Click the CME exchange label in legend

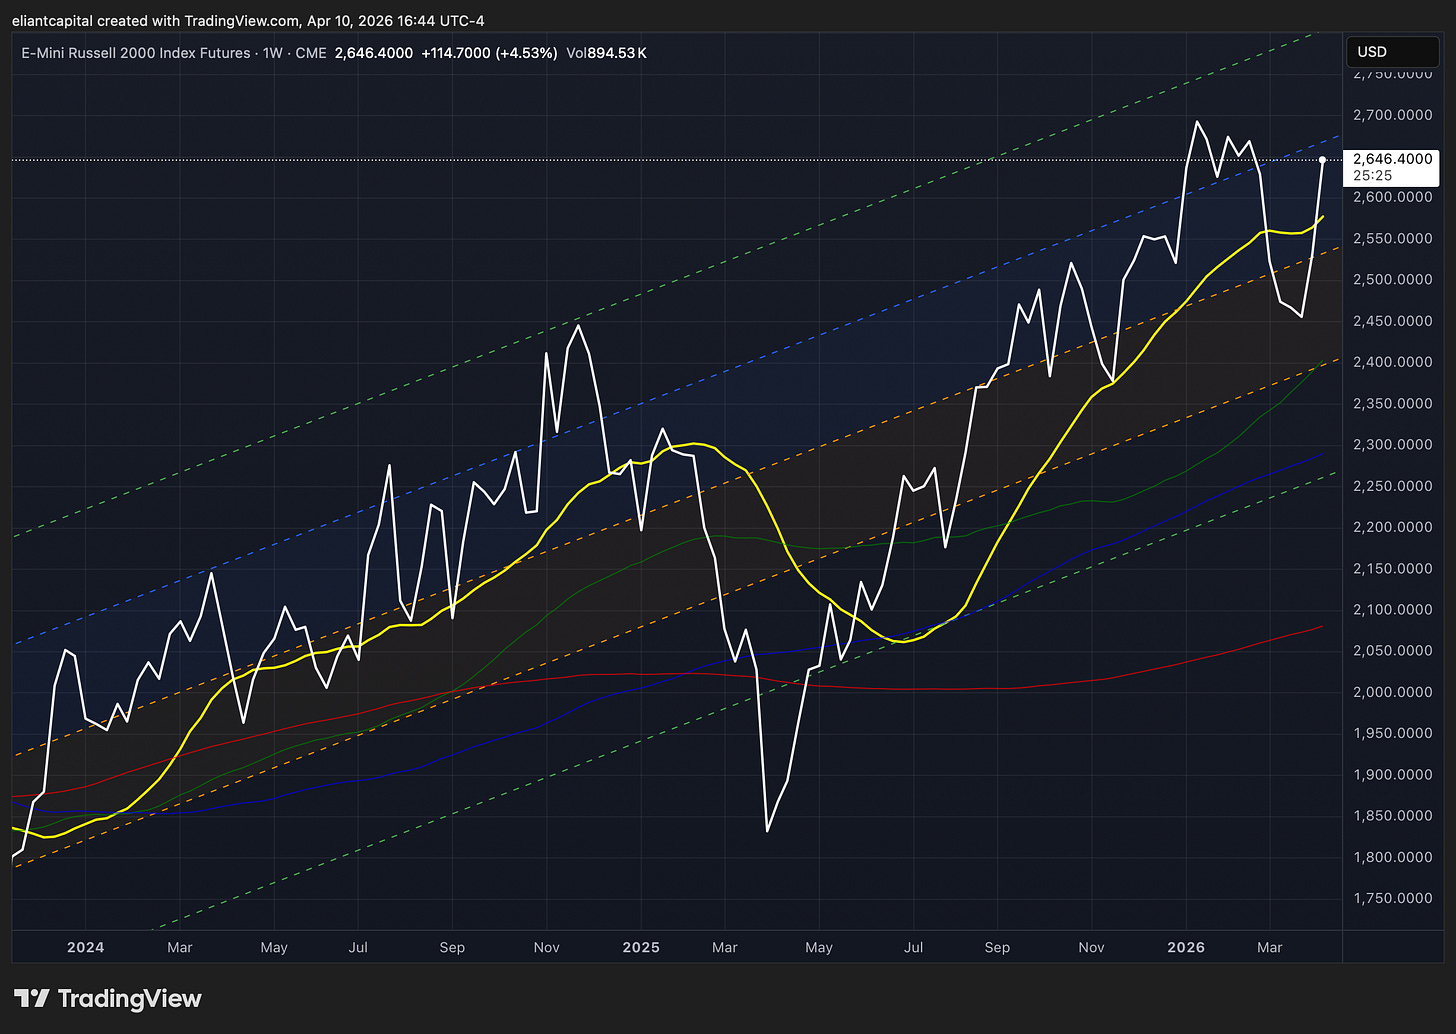[311, 53]
